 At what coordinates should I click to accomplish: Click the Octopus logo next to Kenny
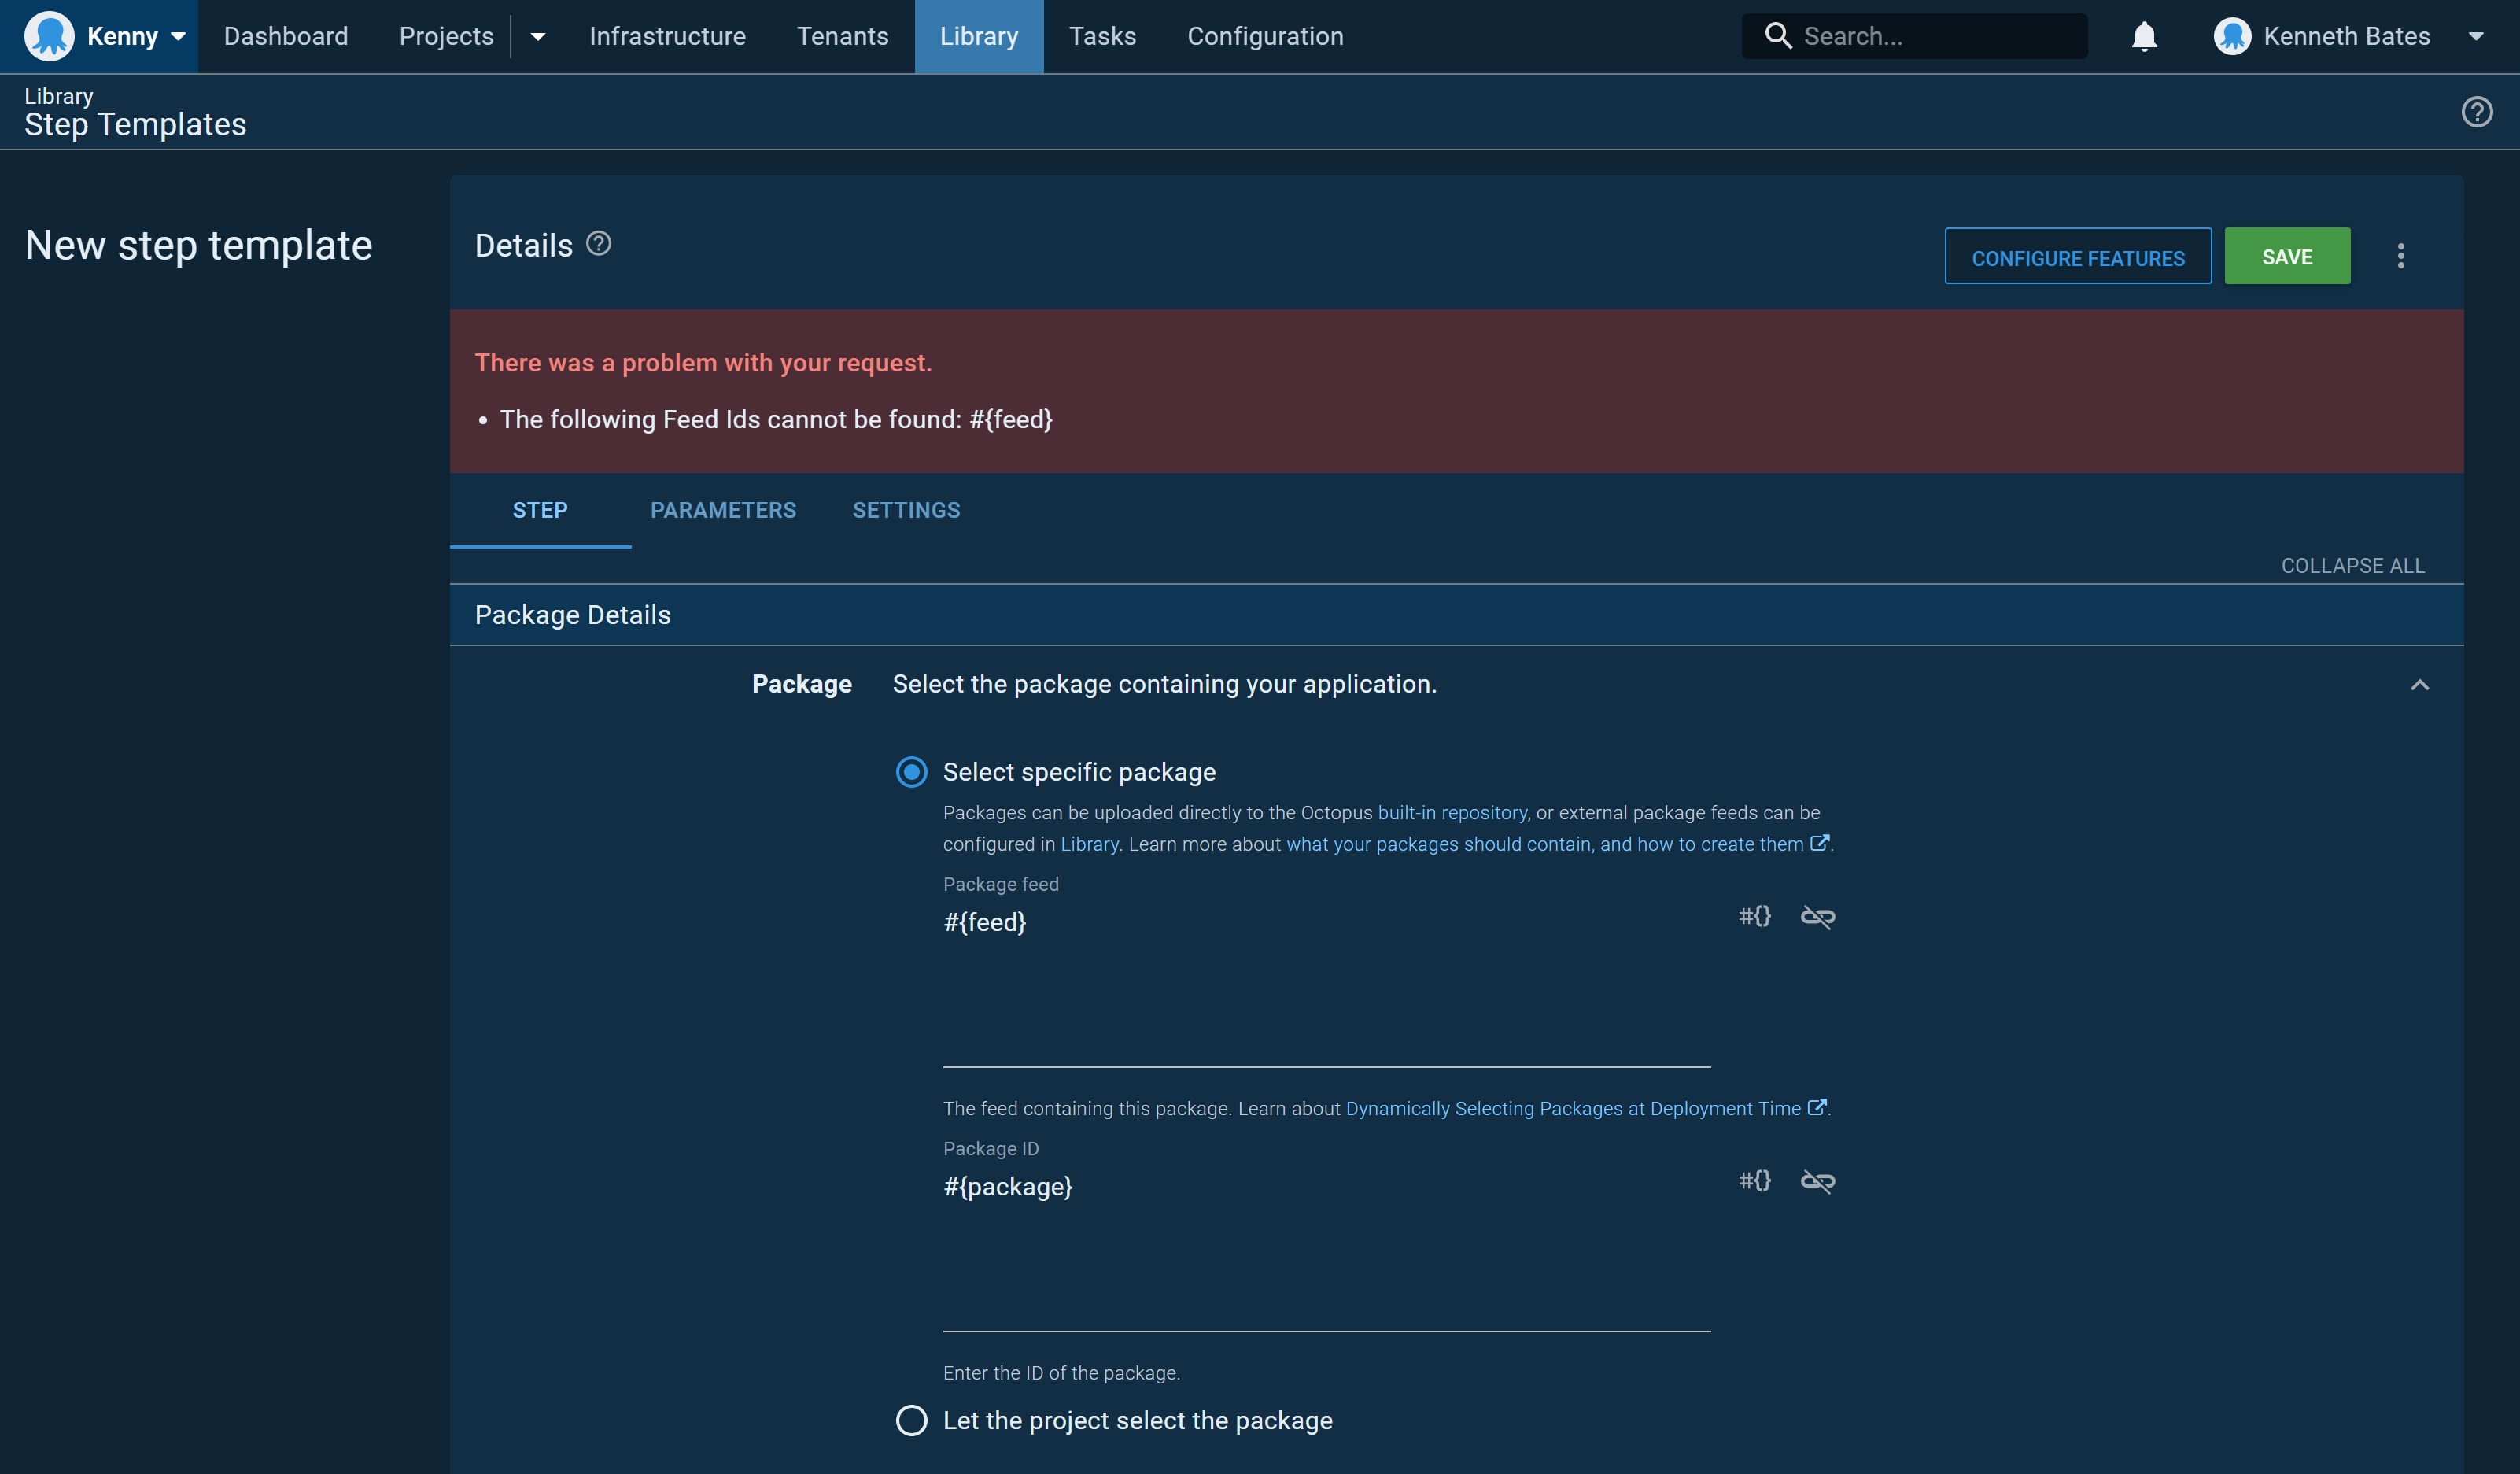point(49,35)
